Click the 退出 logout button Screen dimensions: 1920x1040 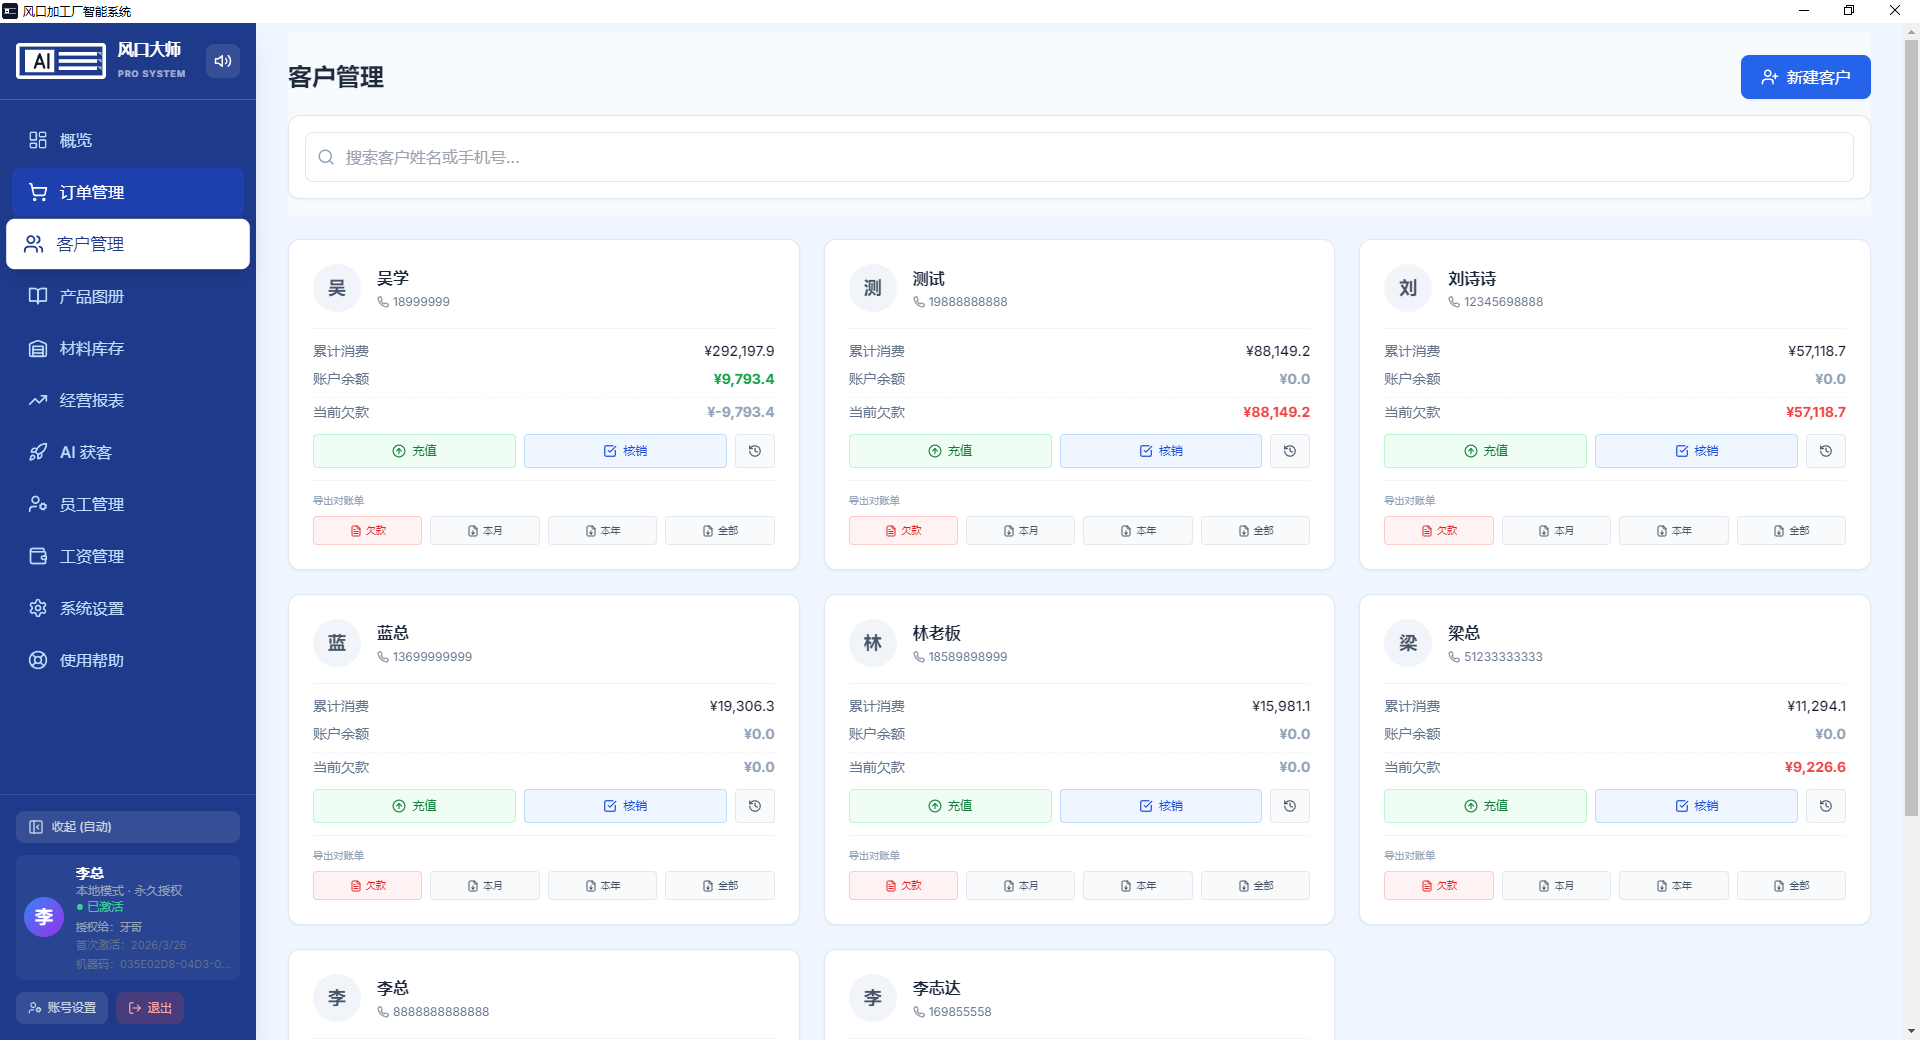point(150,1008)
